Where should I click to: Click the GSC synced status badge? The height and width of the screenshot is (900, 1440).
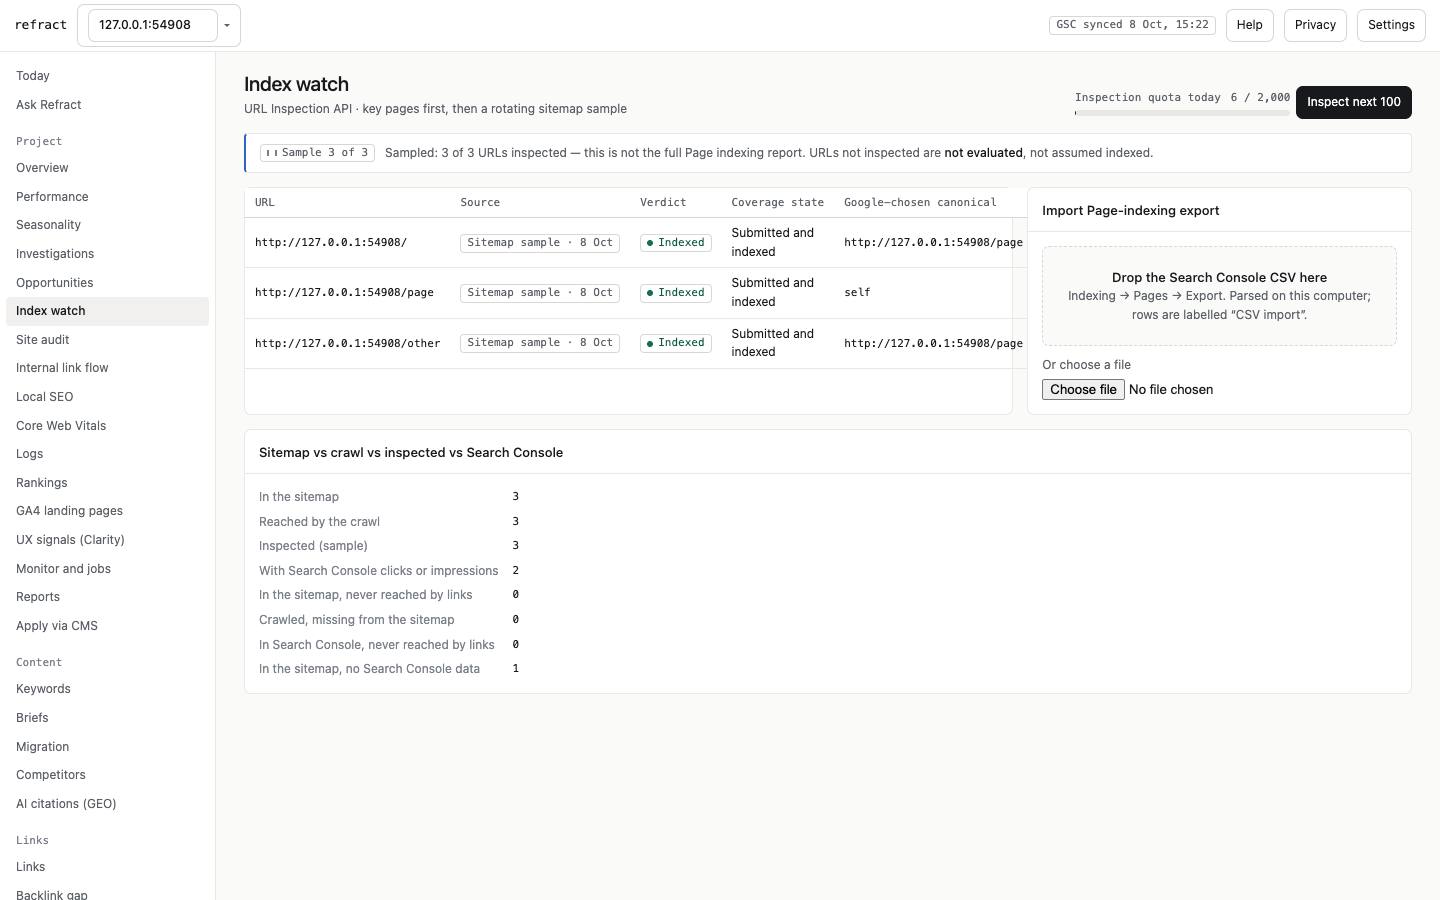[x=1132, y=25]
